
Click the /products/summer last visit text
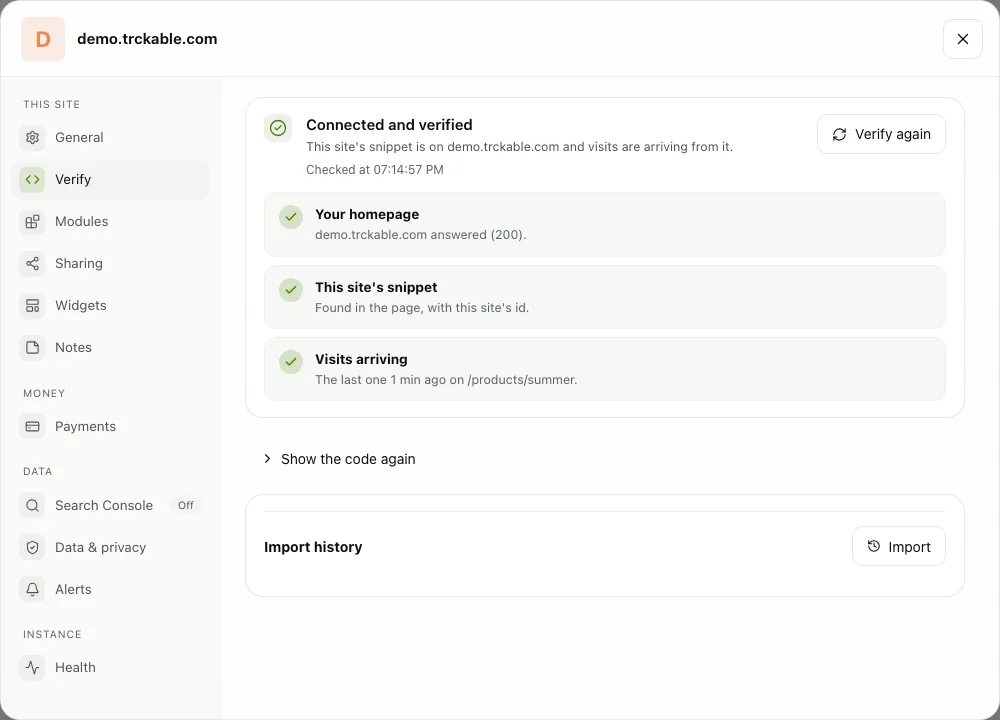click(x=446, y=379)
